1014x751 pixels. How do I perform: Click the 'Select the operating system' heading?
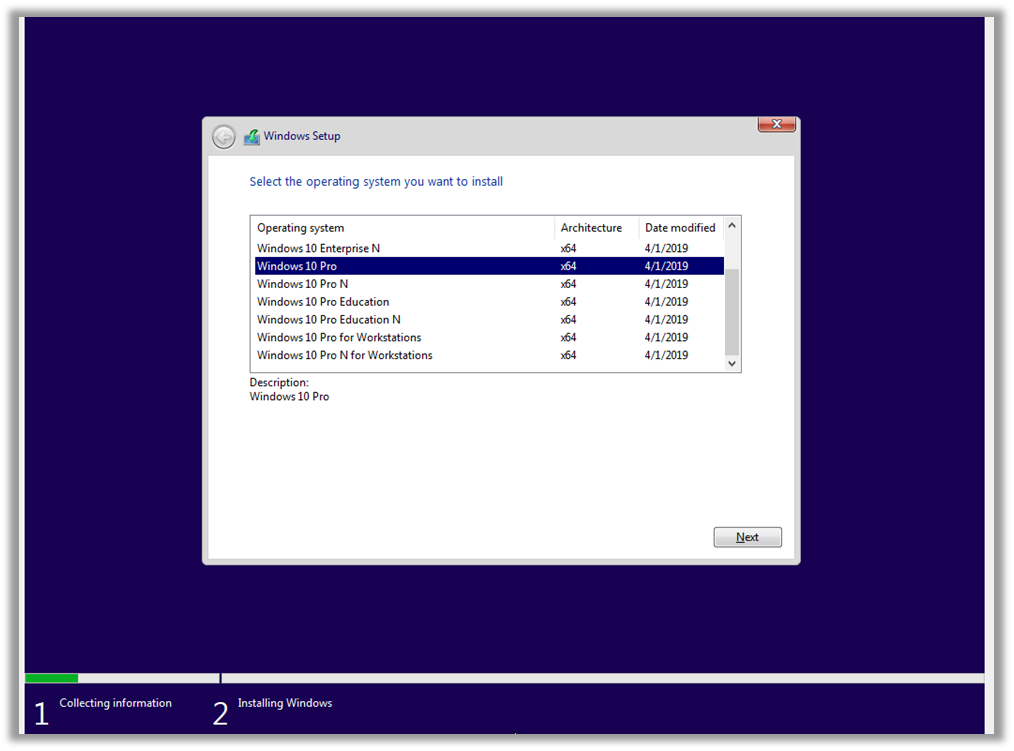376,182
